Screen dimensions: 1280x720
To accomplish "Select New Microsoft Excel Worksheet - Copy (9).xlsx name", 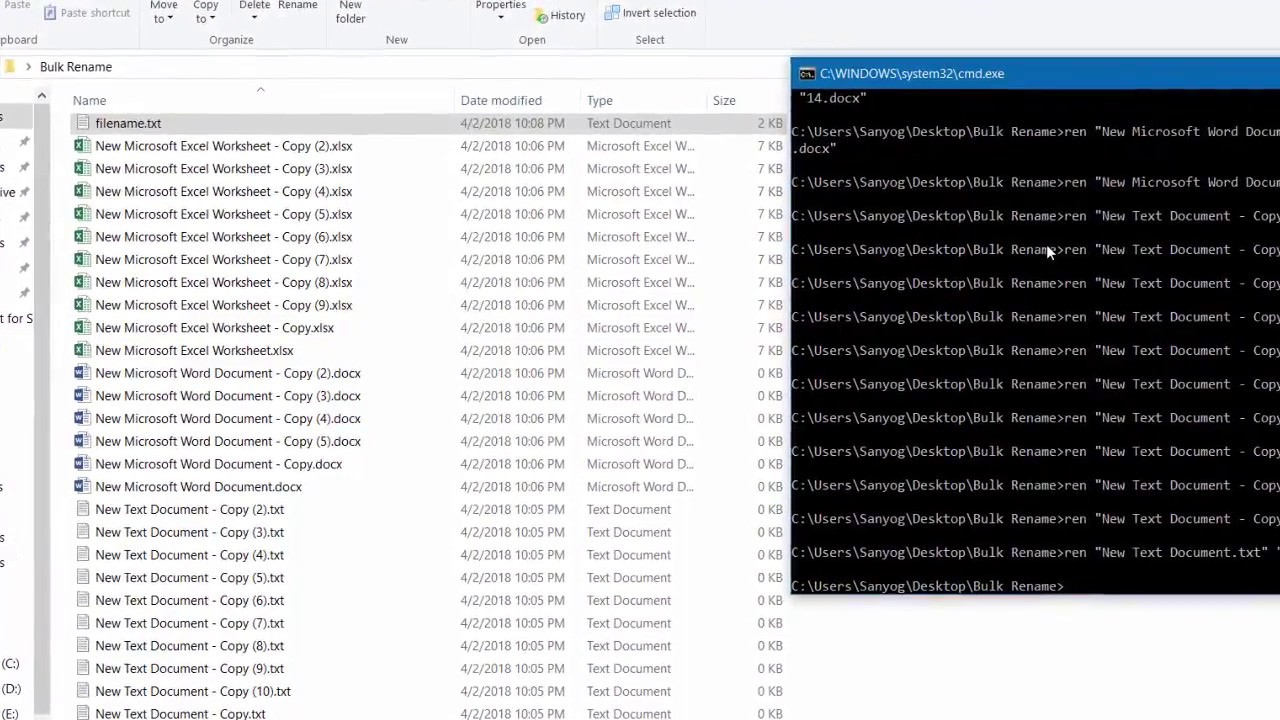I will coord(224,305).
